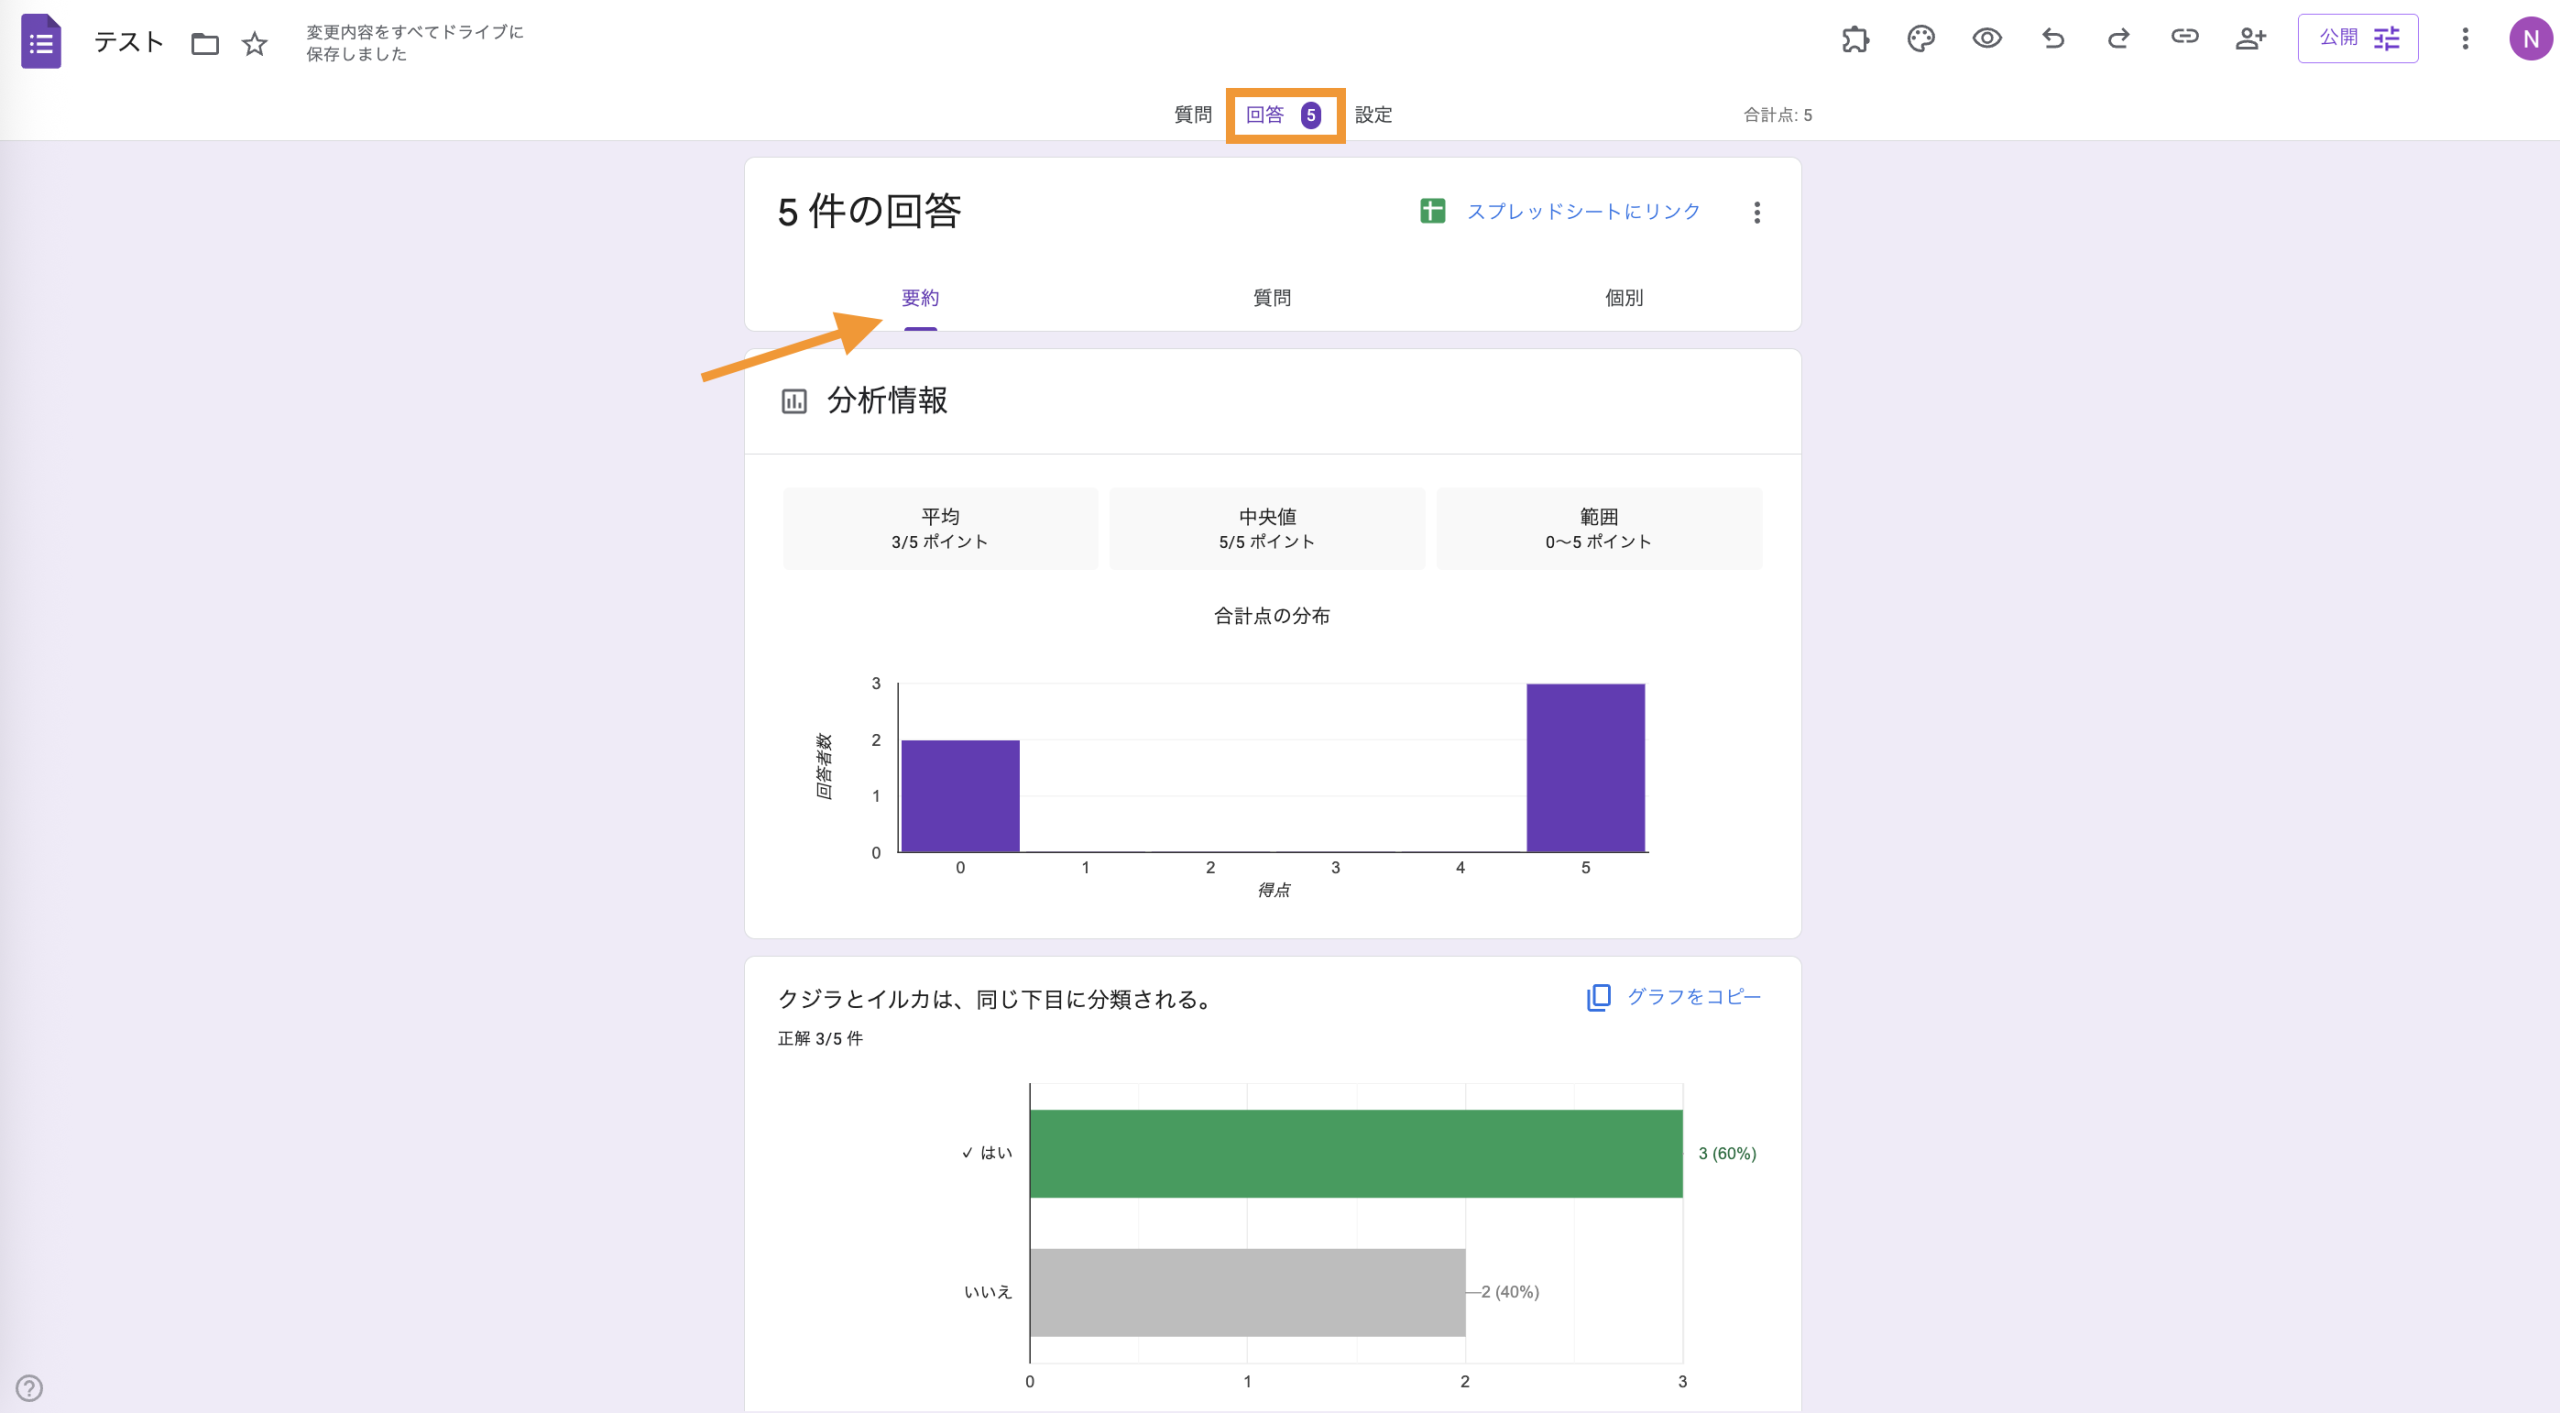Star the テスト form
The width and height of the screenshot is (2560, 1413).
pos(254,44)
